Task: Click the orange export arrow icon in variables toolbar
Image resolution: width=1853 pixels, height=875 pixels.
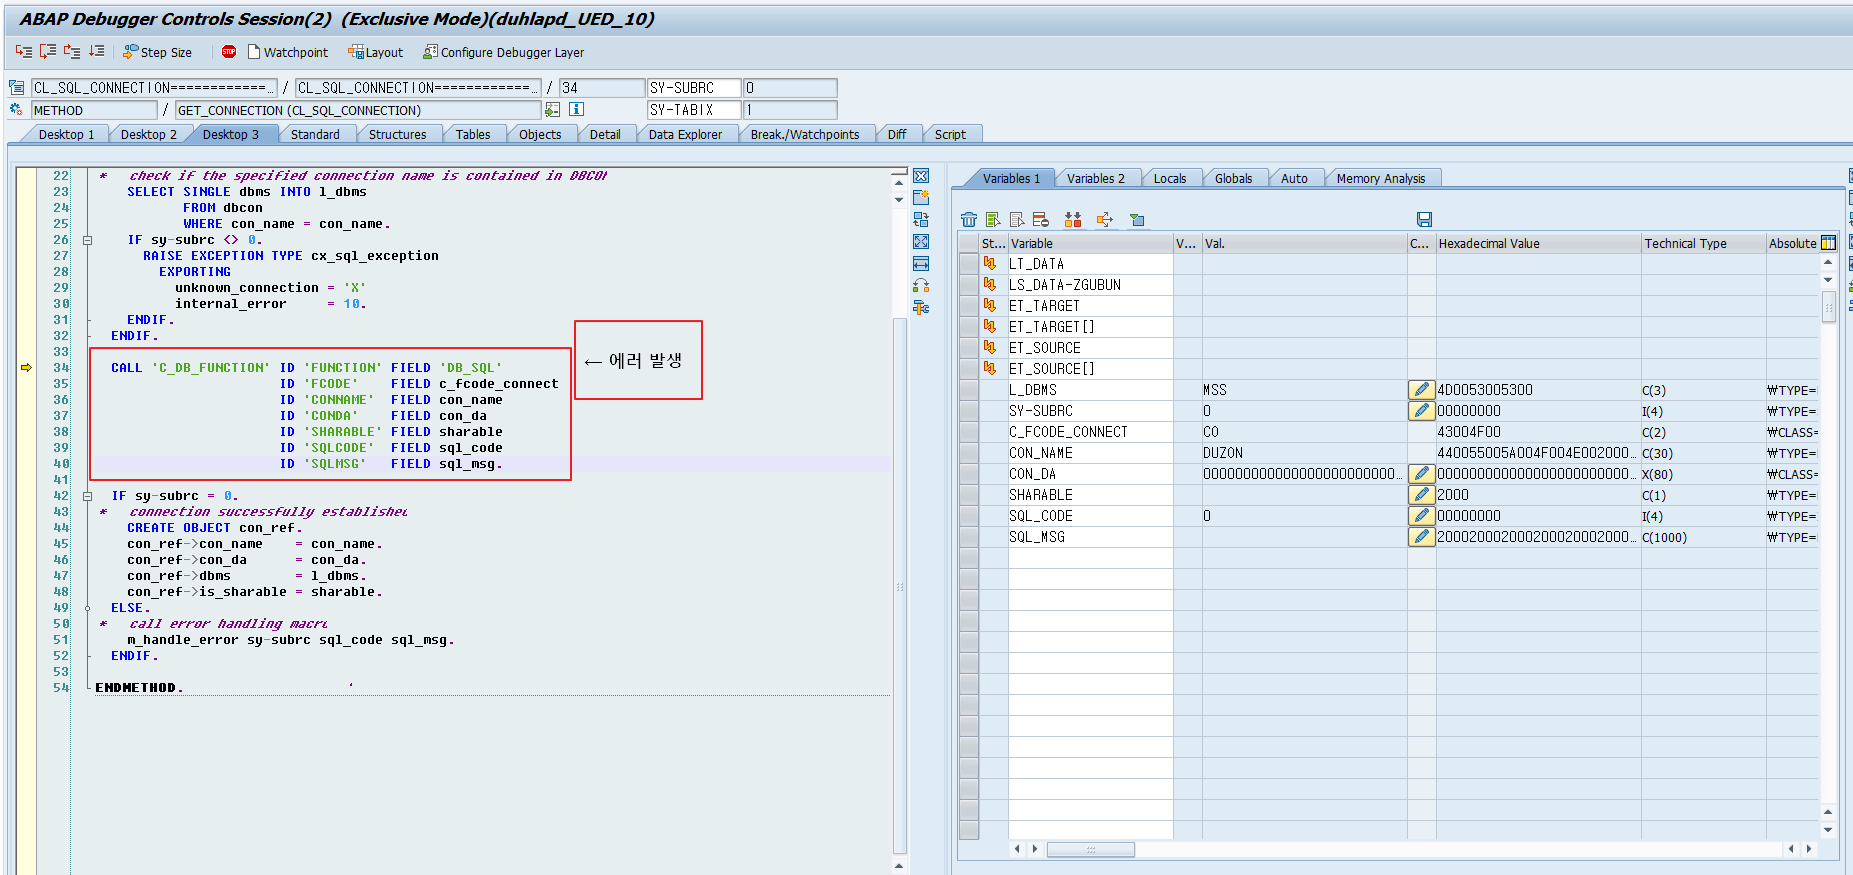Action: click(1105, 219)
